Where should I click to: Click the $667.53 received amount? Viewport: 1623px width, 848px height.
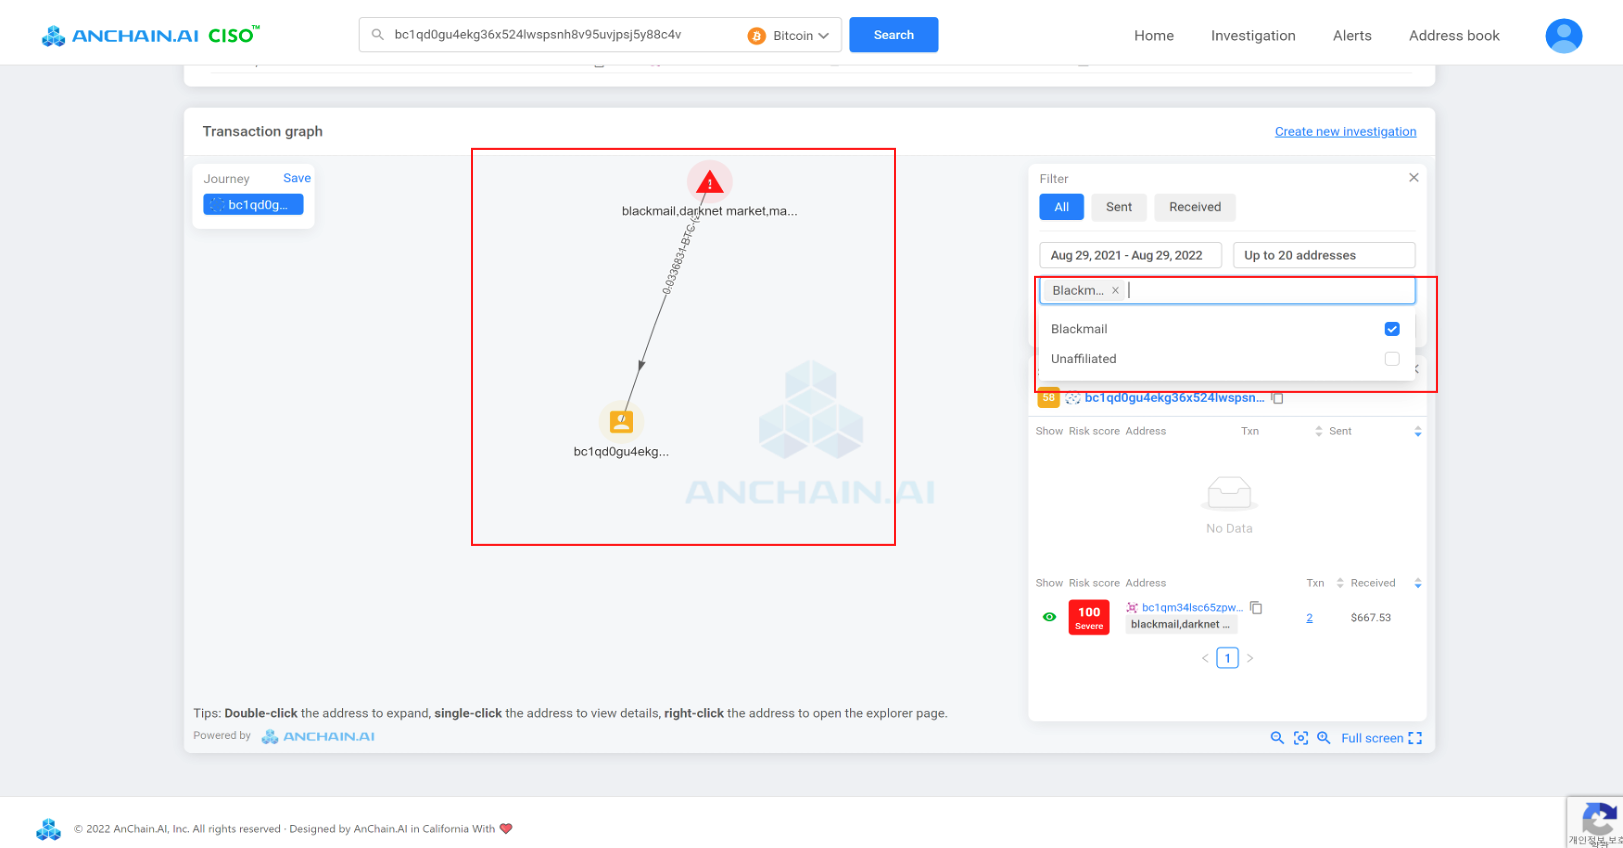[1370, 618]
